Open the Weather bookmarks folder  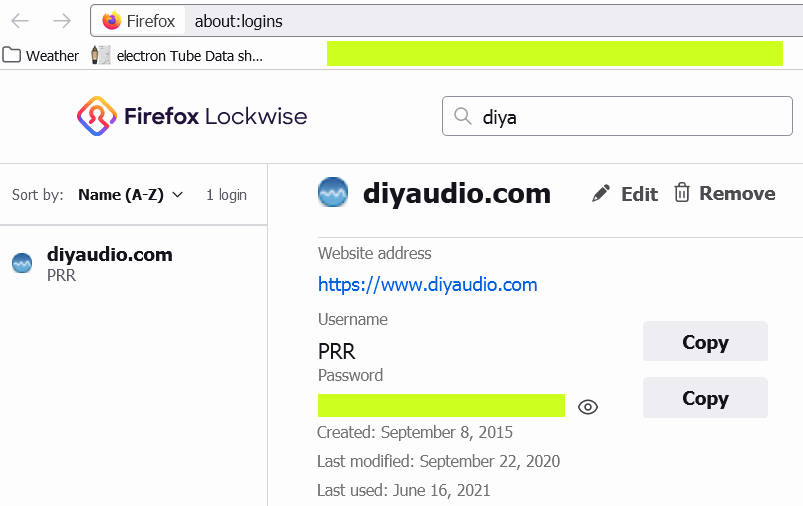41,55
